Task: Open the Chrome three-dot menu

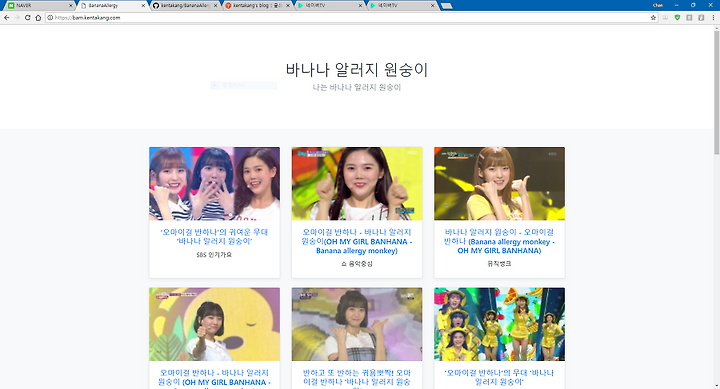Action: coord(713,17)
